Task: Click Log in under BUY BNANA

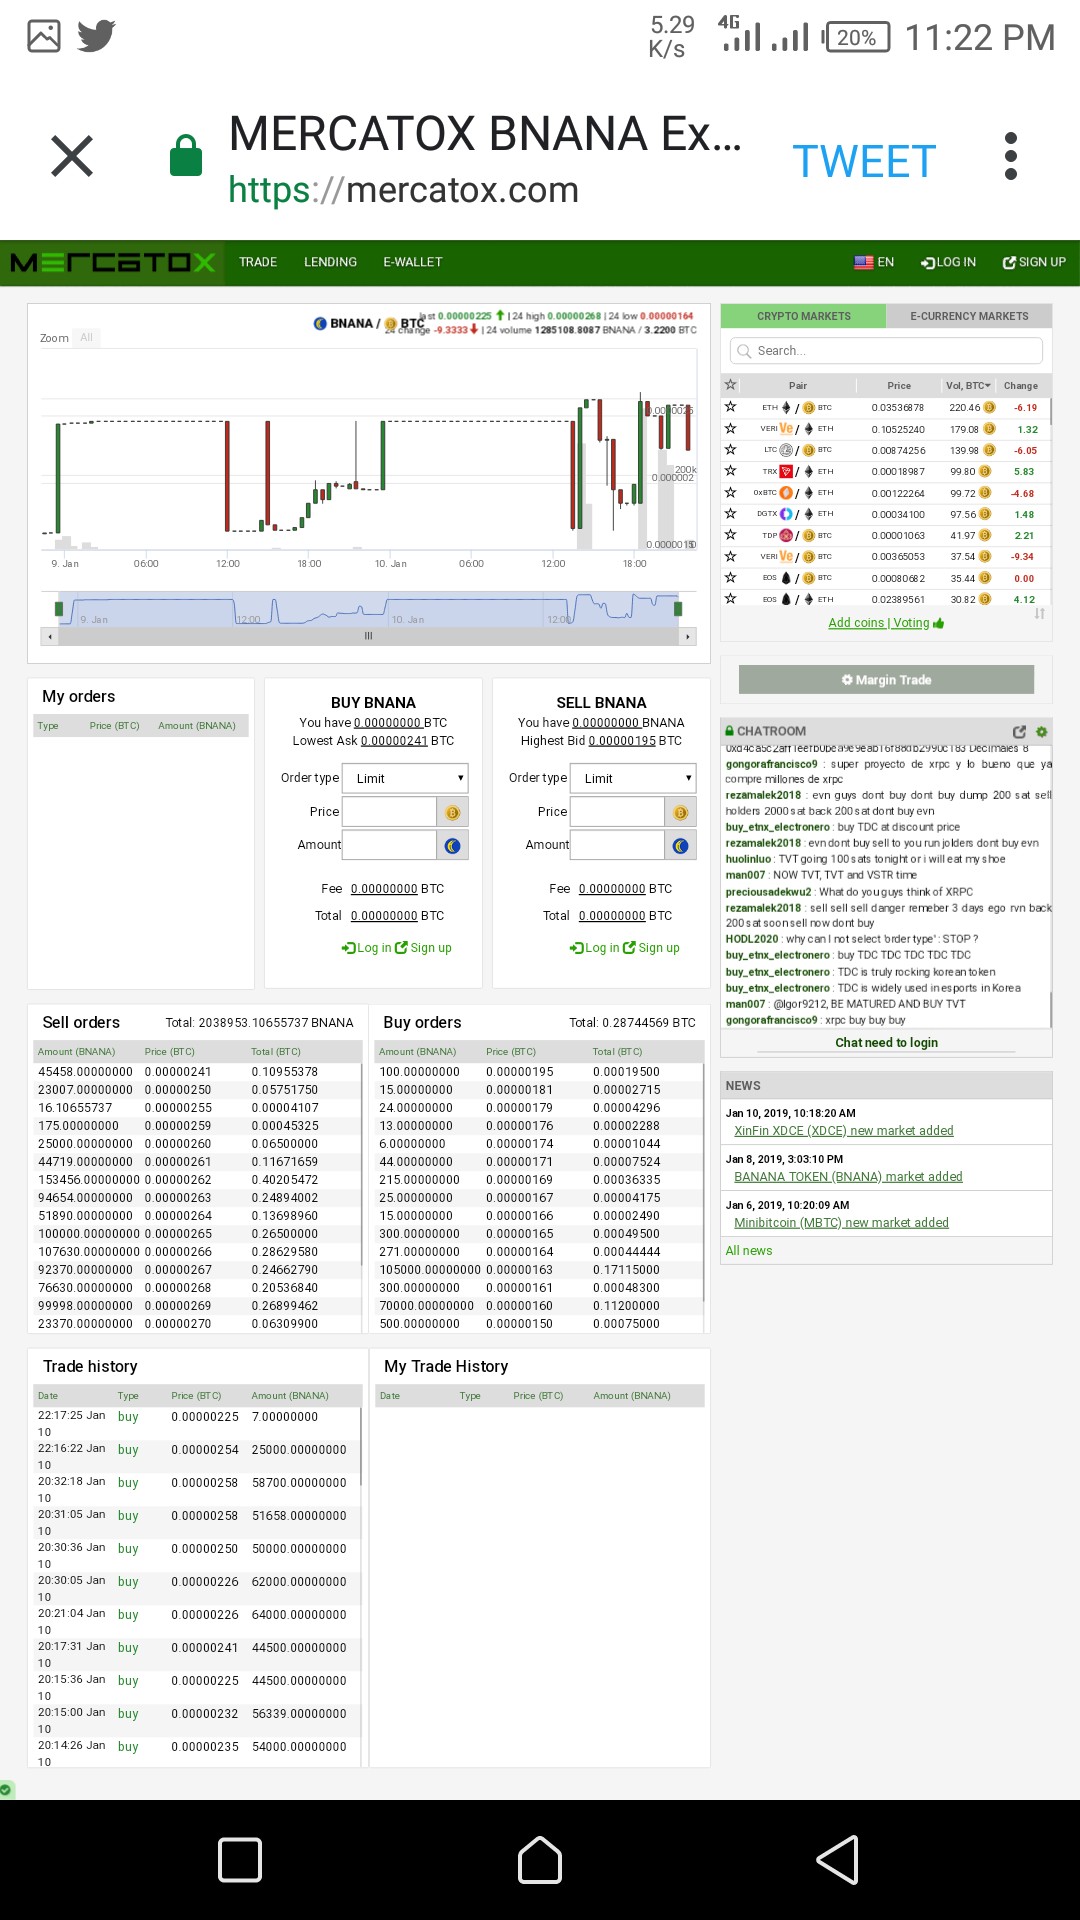Action: [366, 948]
